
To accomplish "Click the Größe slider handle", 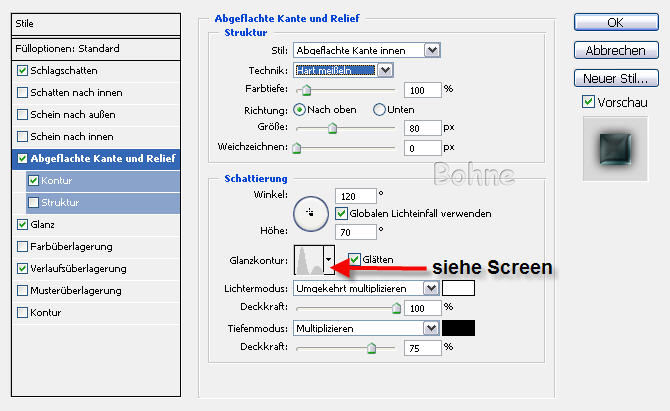I will [332, 128].
